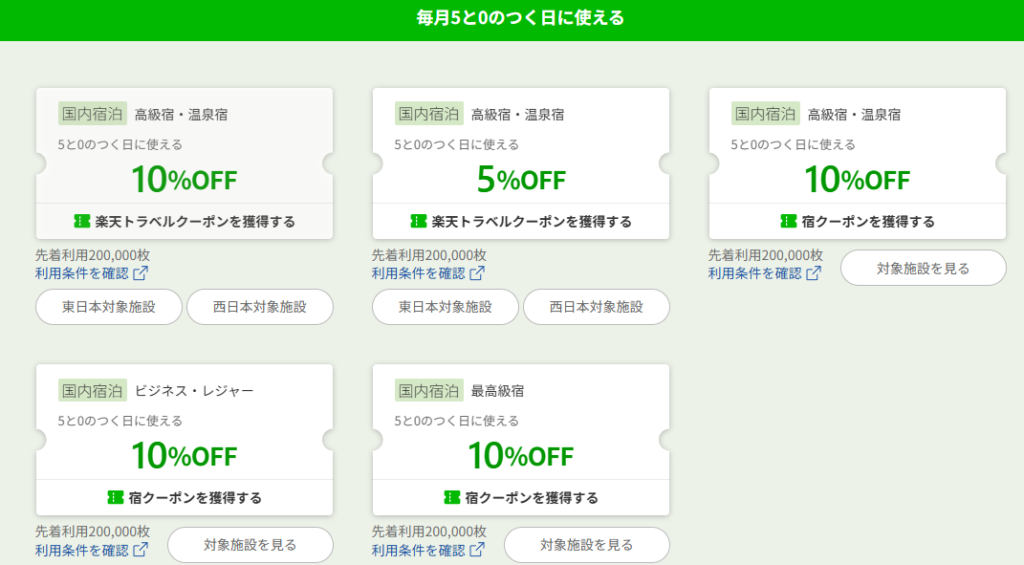
Task: Click 対象施設を見る for the top-right coupon
Action: [923, 268]
